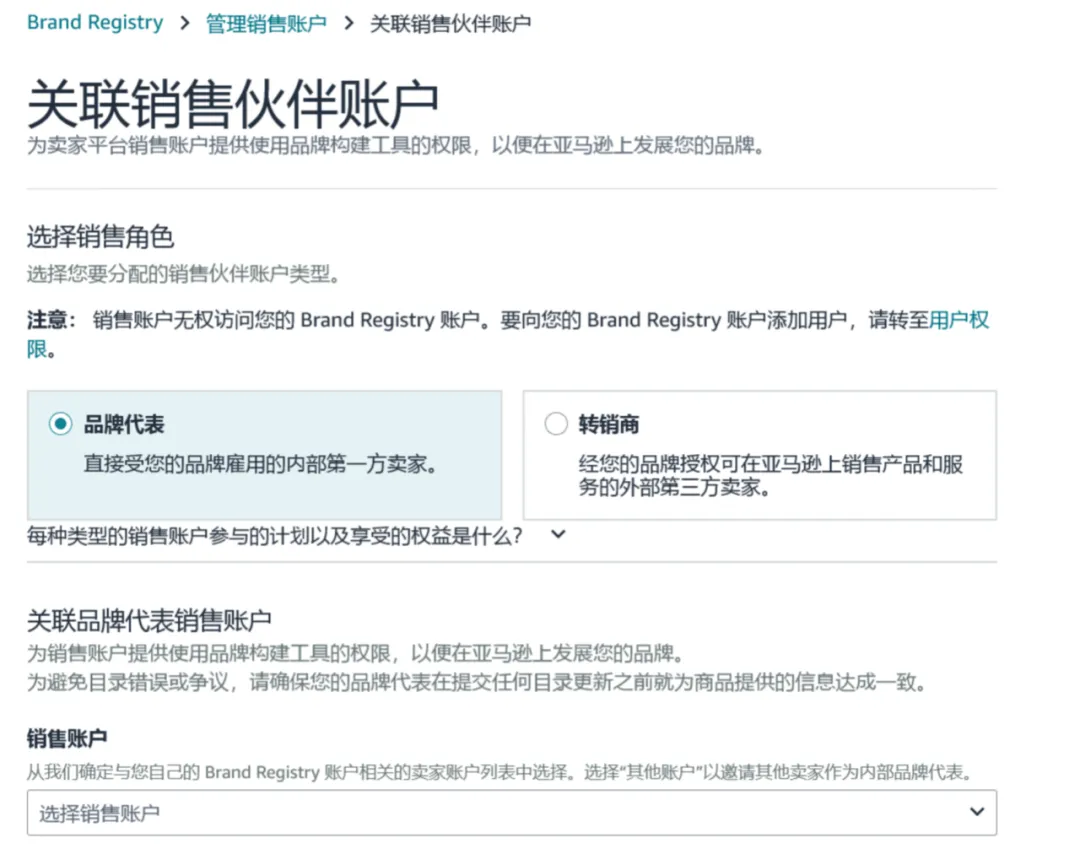Click the 转销商 card description about 外部第三方卖家
The width and height of the screenshot is (1080, 854).
tap(770, 477)
